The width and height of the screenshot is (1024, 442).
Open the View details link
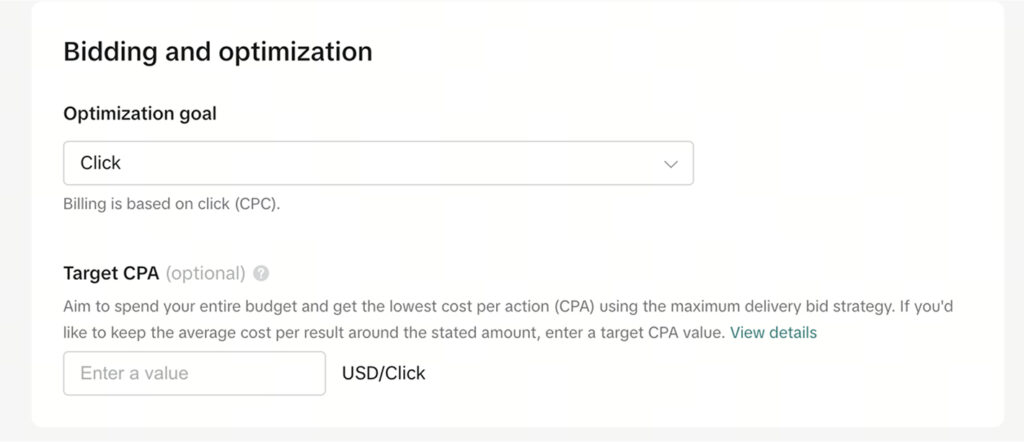[x=773, y=332]
